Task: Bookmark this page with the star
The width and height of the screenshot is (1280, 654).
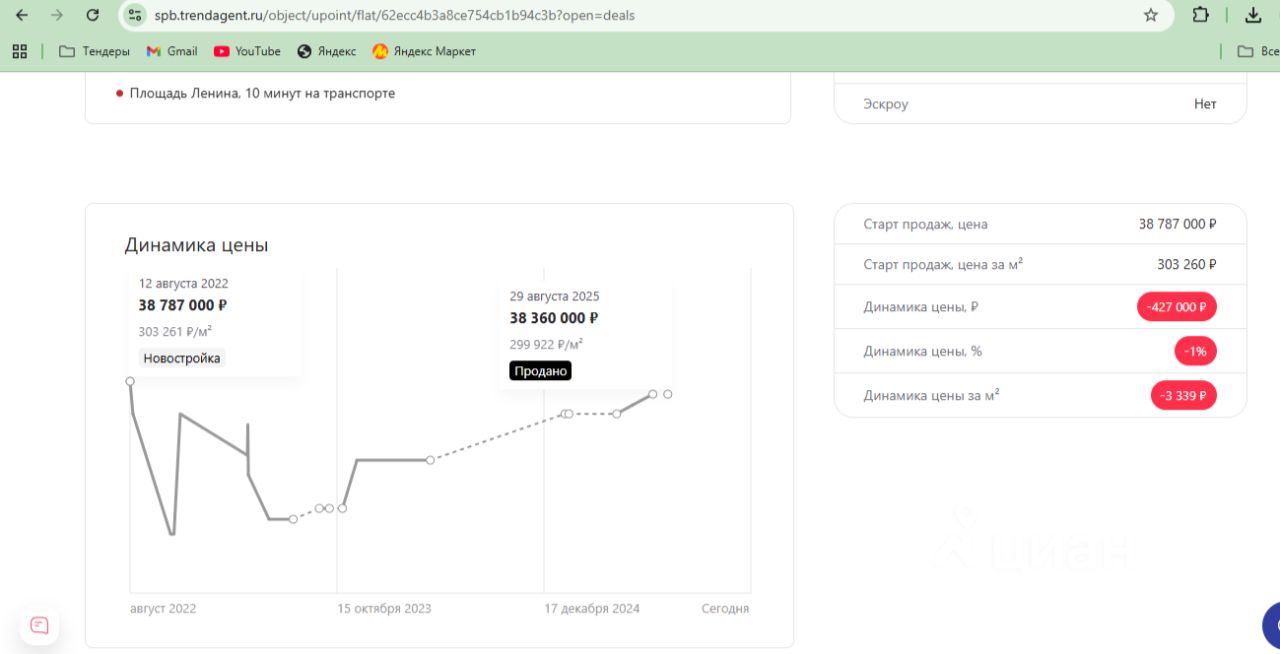Action: (x=1151, y=15)
